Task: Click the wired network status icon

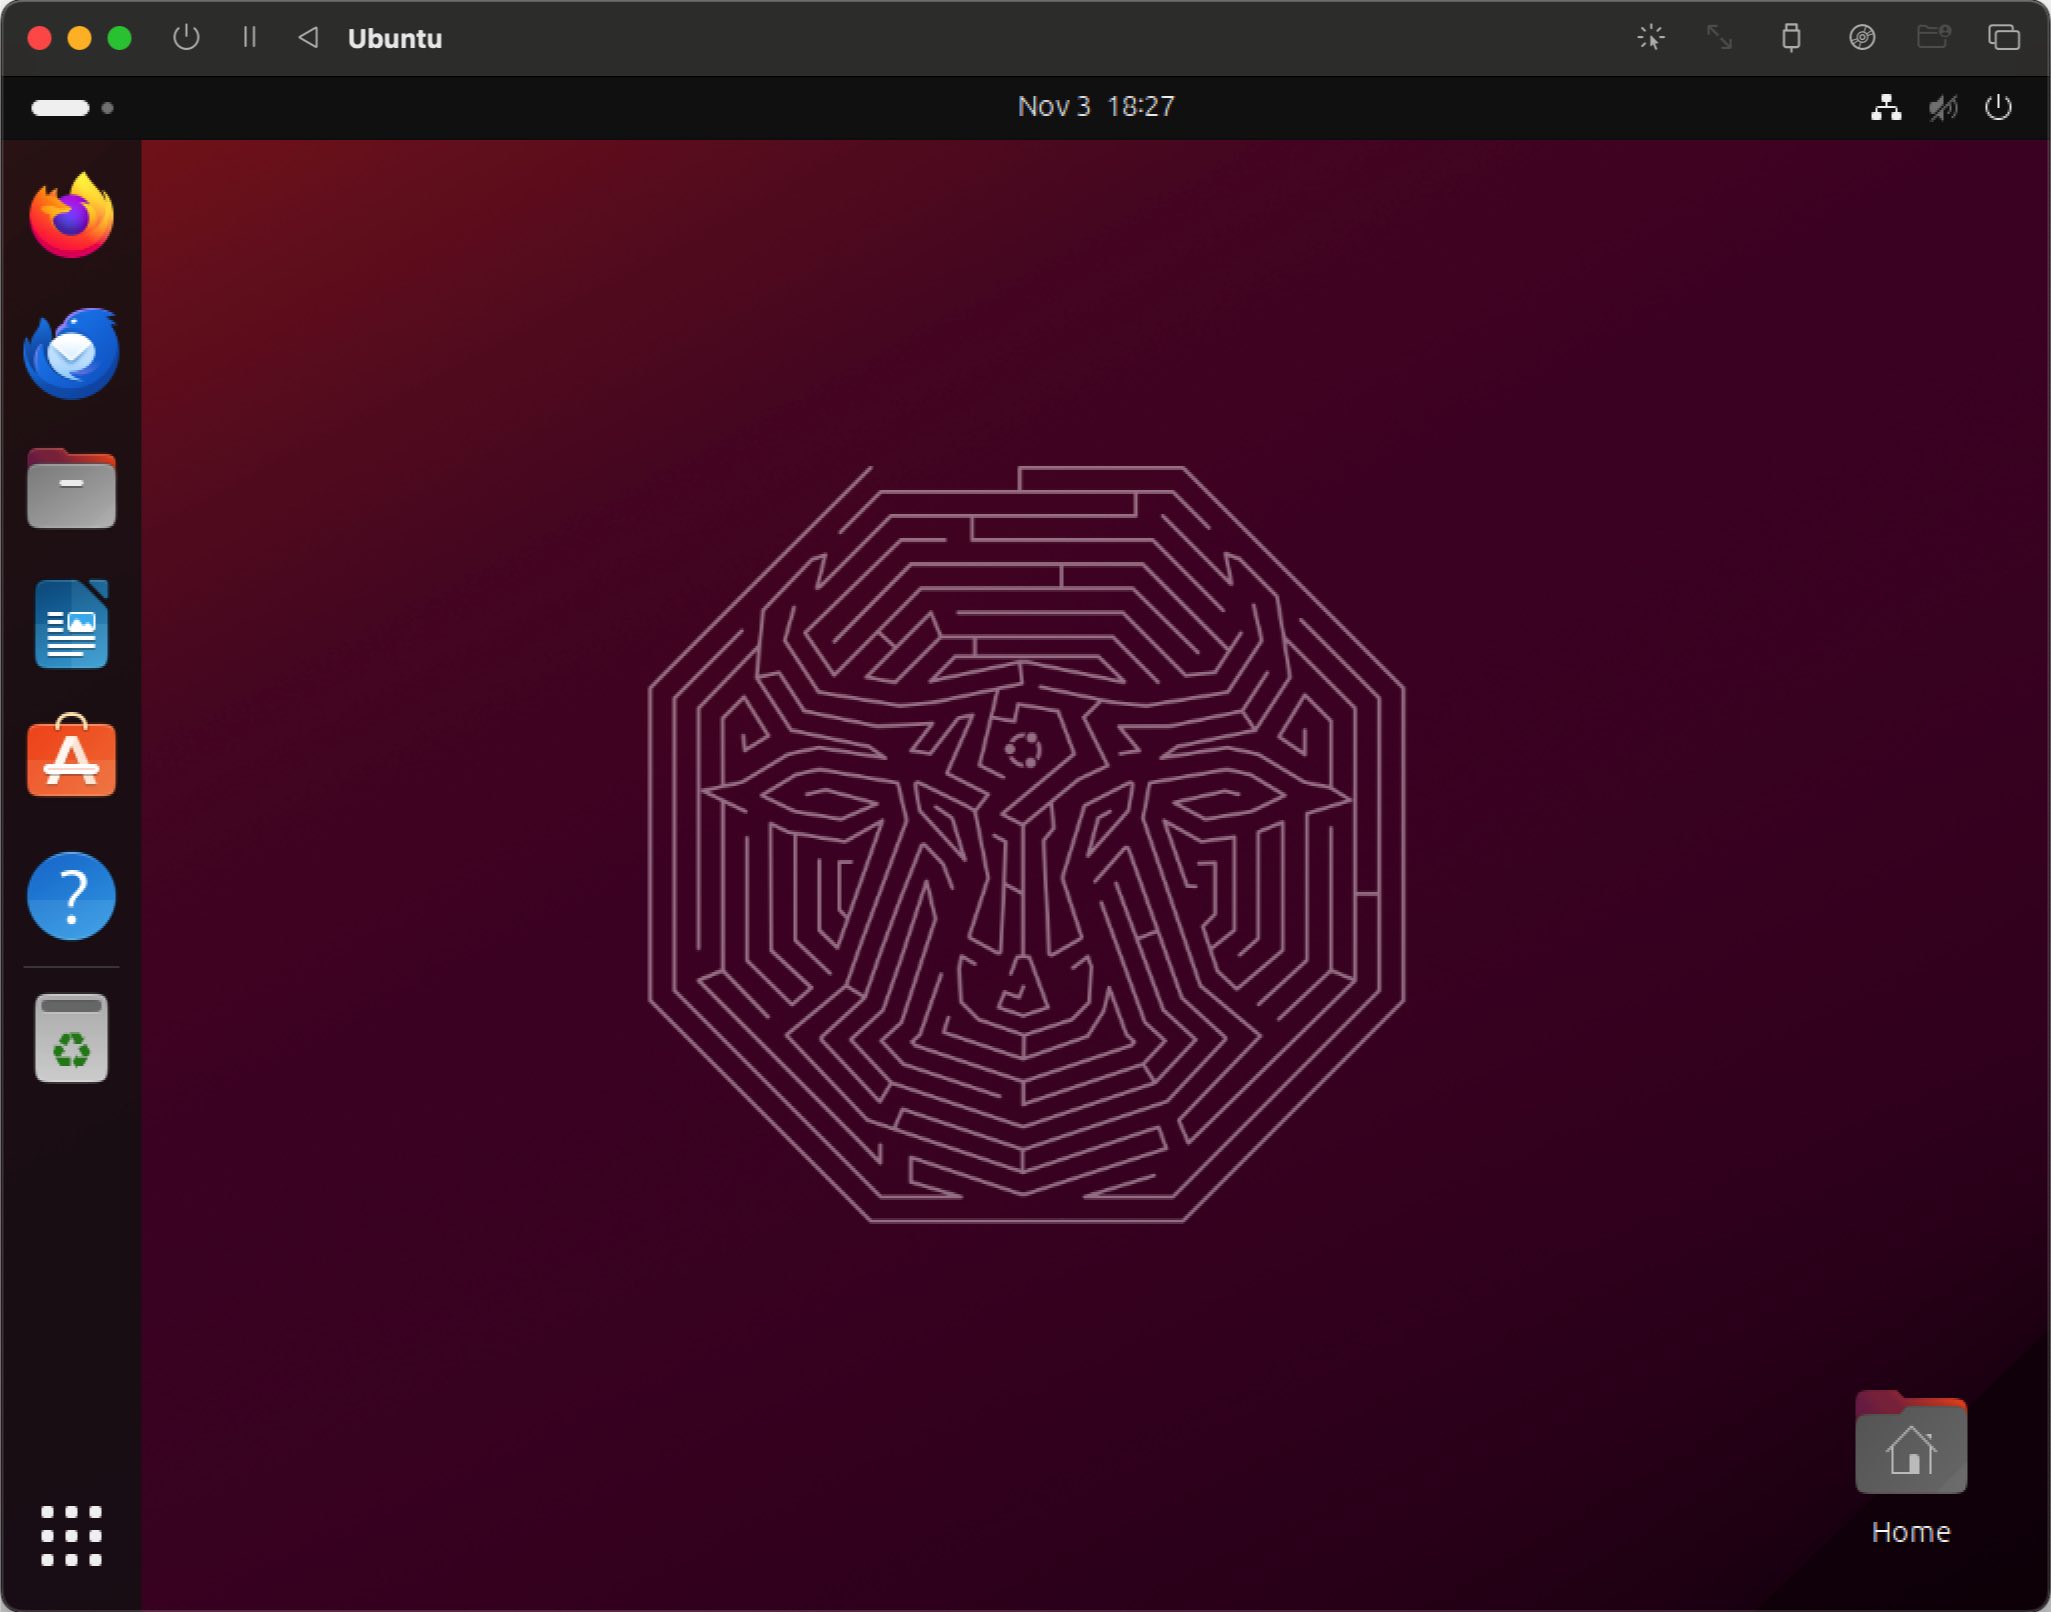Action: click(x=1886, y=107)
